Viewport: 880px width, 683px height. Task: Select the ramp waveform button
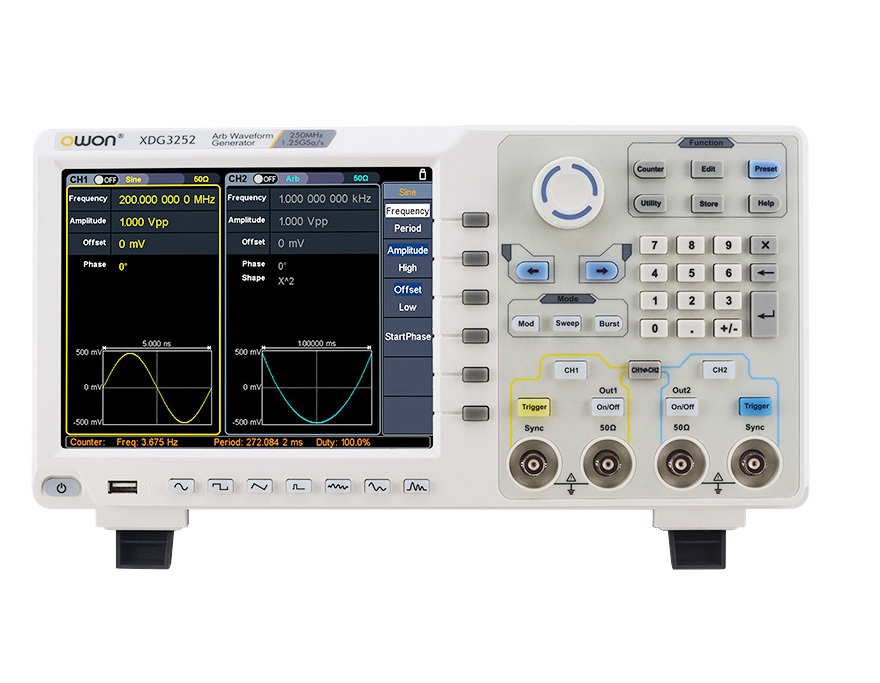[259, 487]
